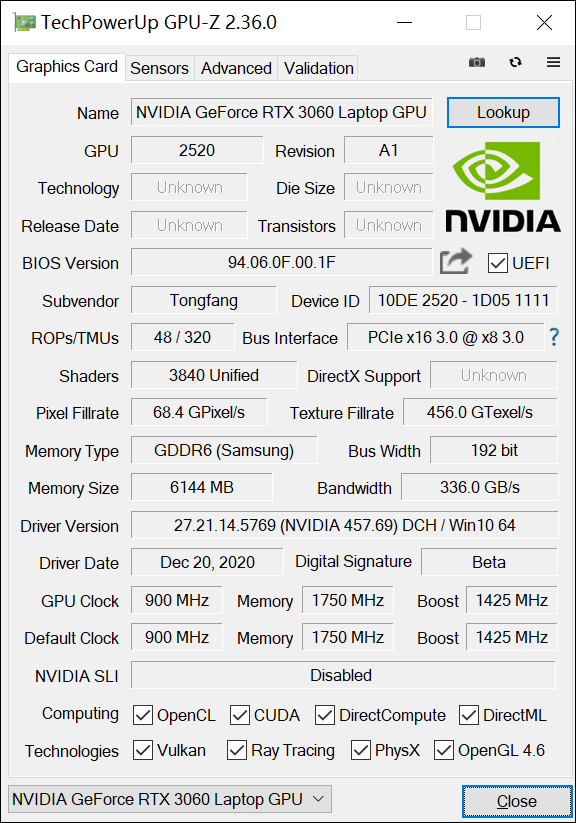Switch to the Validation tab
The width and height of the screenshot is (576, 823).
(317, 68)
